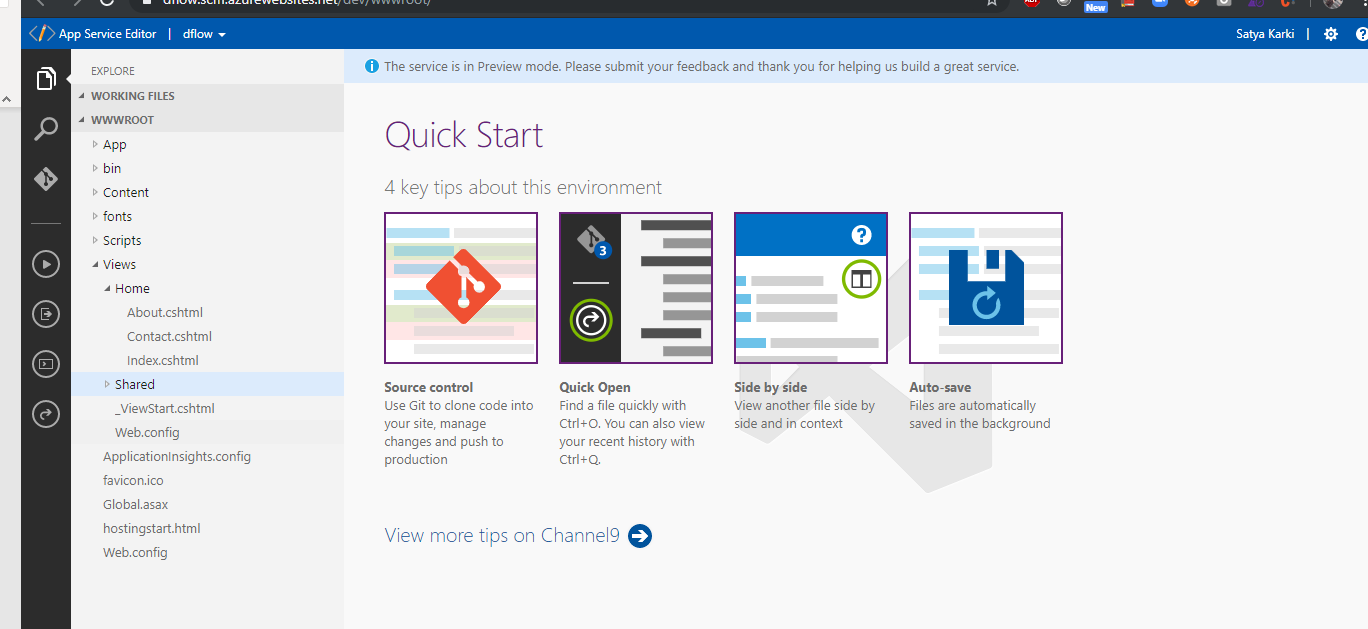This screenshot has height=629, width=1368.
Task: Open the Git source control icon
Action: [45, 179]
